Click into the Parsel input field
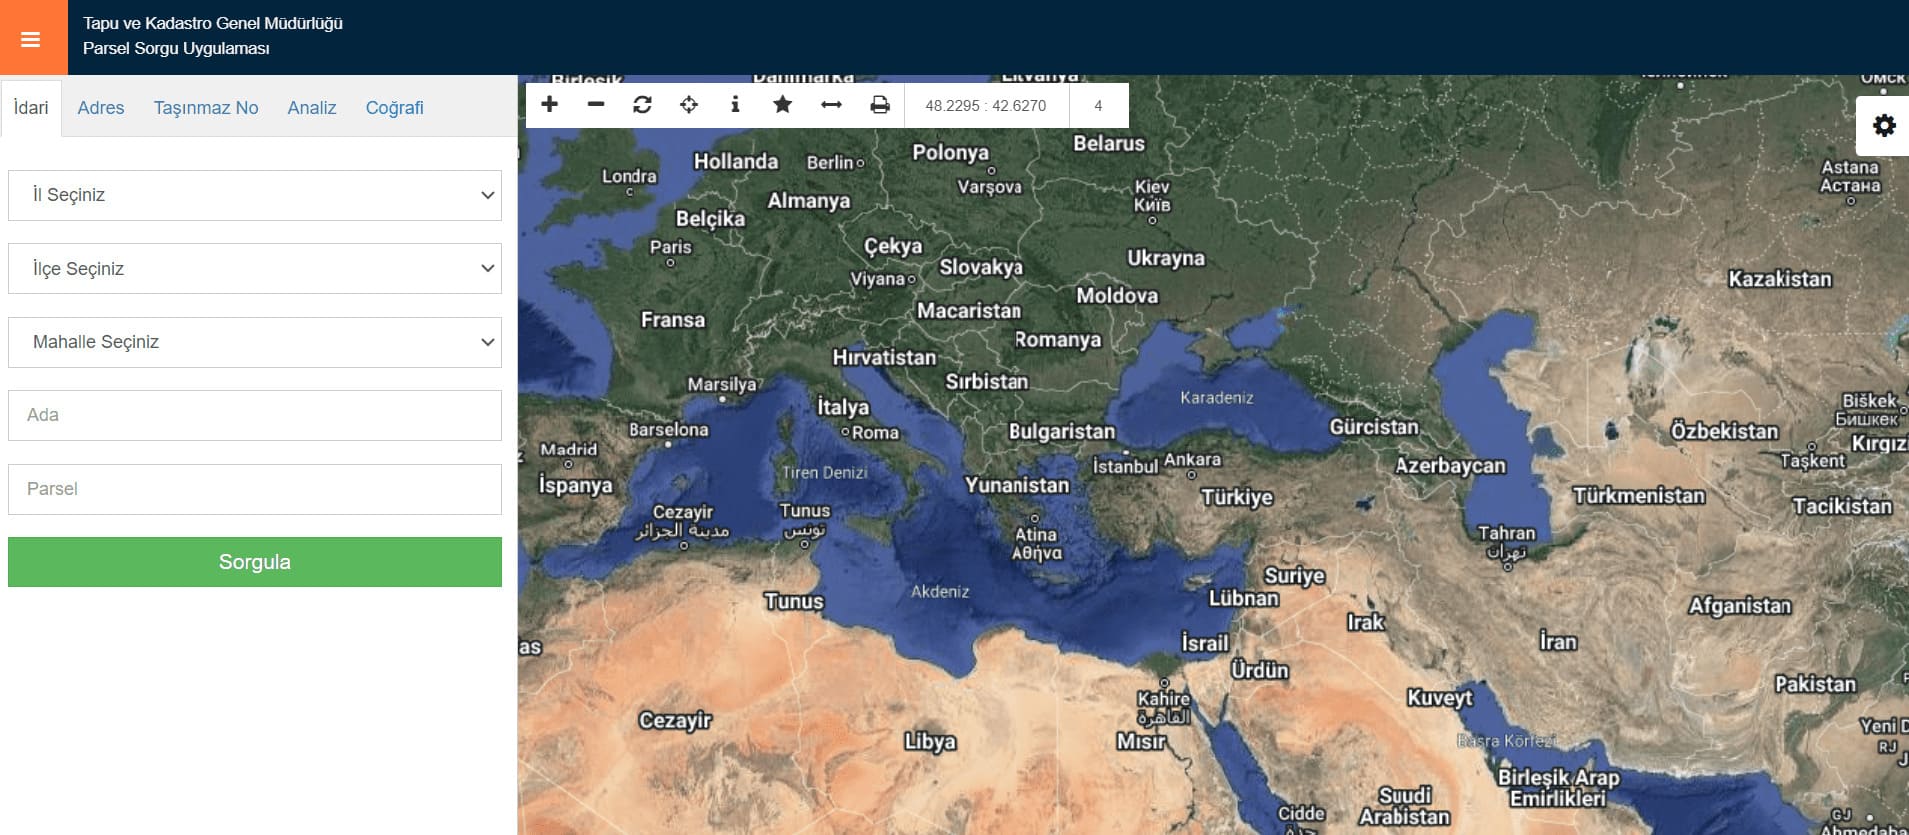Screen dimensions: 1909x835 pyautogui.click(x=255, y=489)
